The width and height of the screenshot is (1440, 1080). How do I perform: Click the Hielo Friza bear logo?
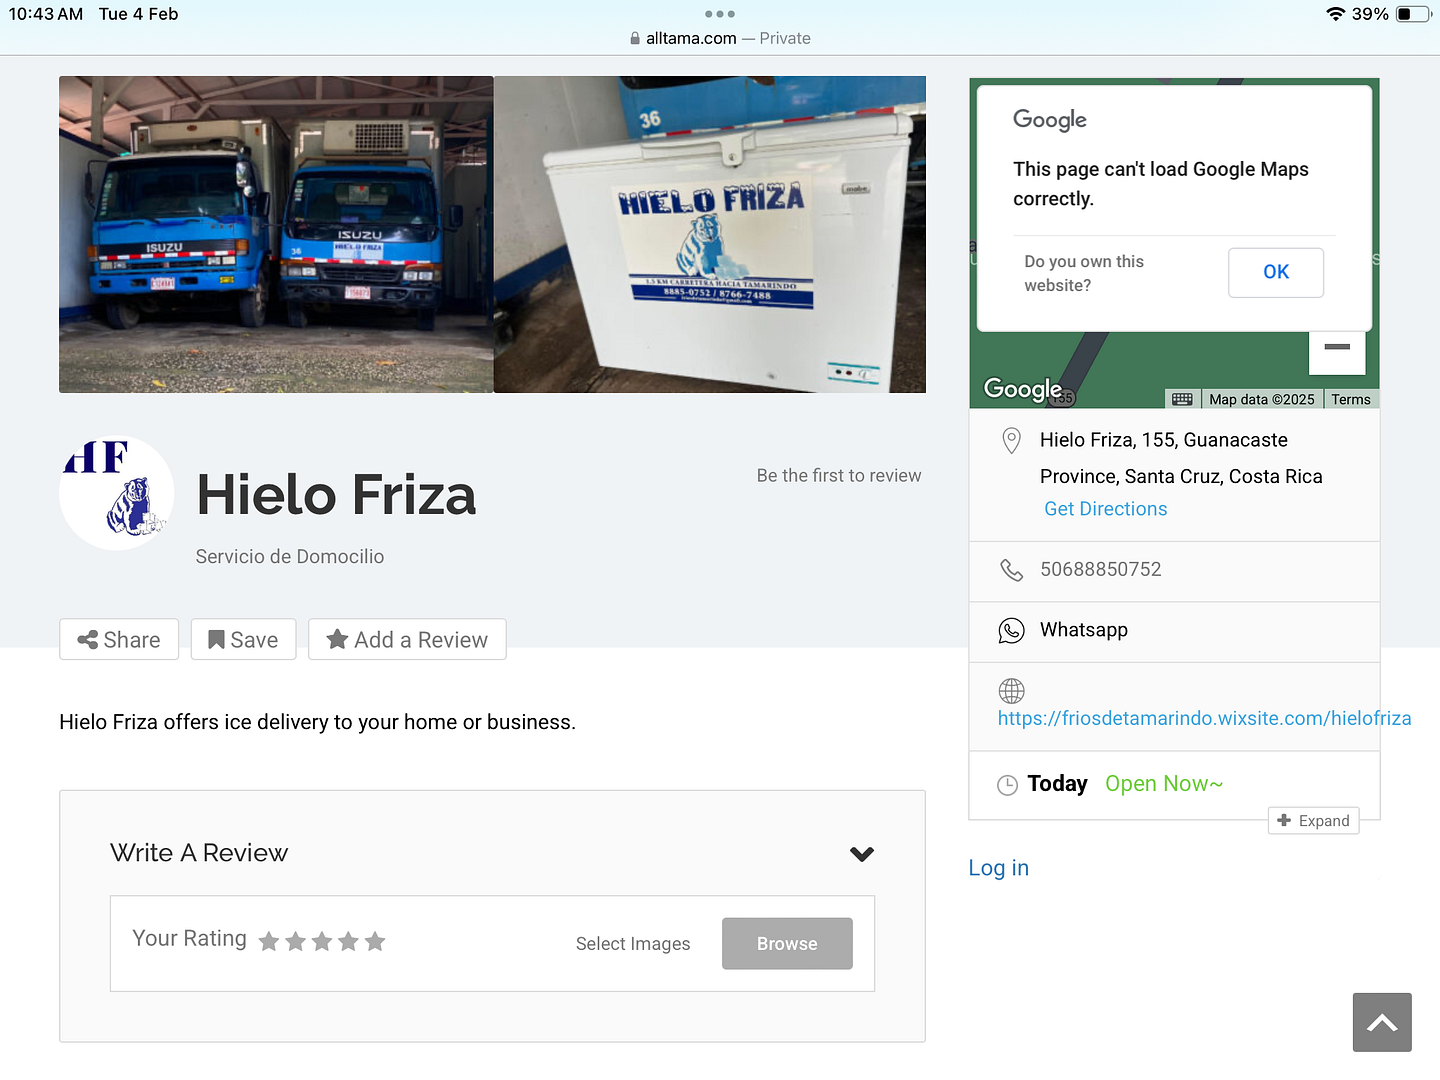click(117, 493)
